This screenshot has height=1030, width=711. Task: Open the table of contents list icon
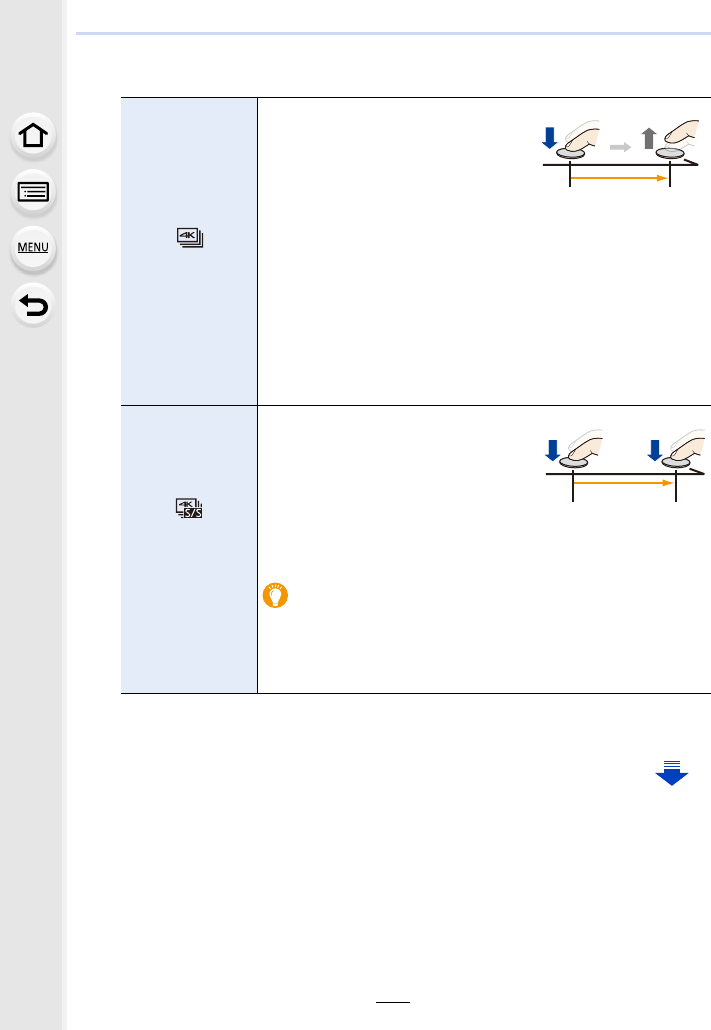[34, 192]
